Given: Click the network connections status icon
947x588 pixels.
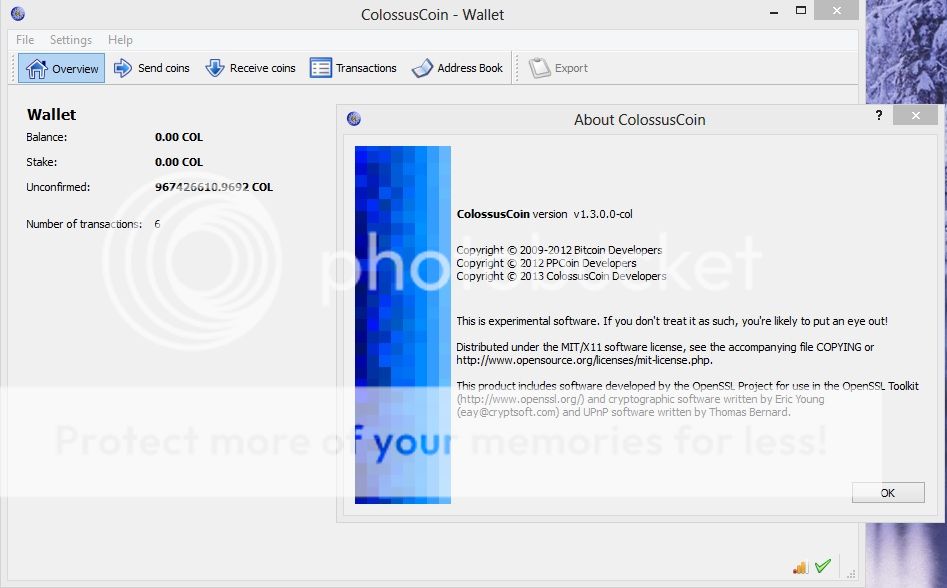Looking at the screenshot, I should click(x=800, y=566).
